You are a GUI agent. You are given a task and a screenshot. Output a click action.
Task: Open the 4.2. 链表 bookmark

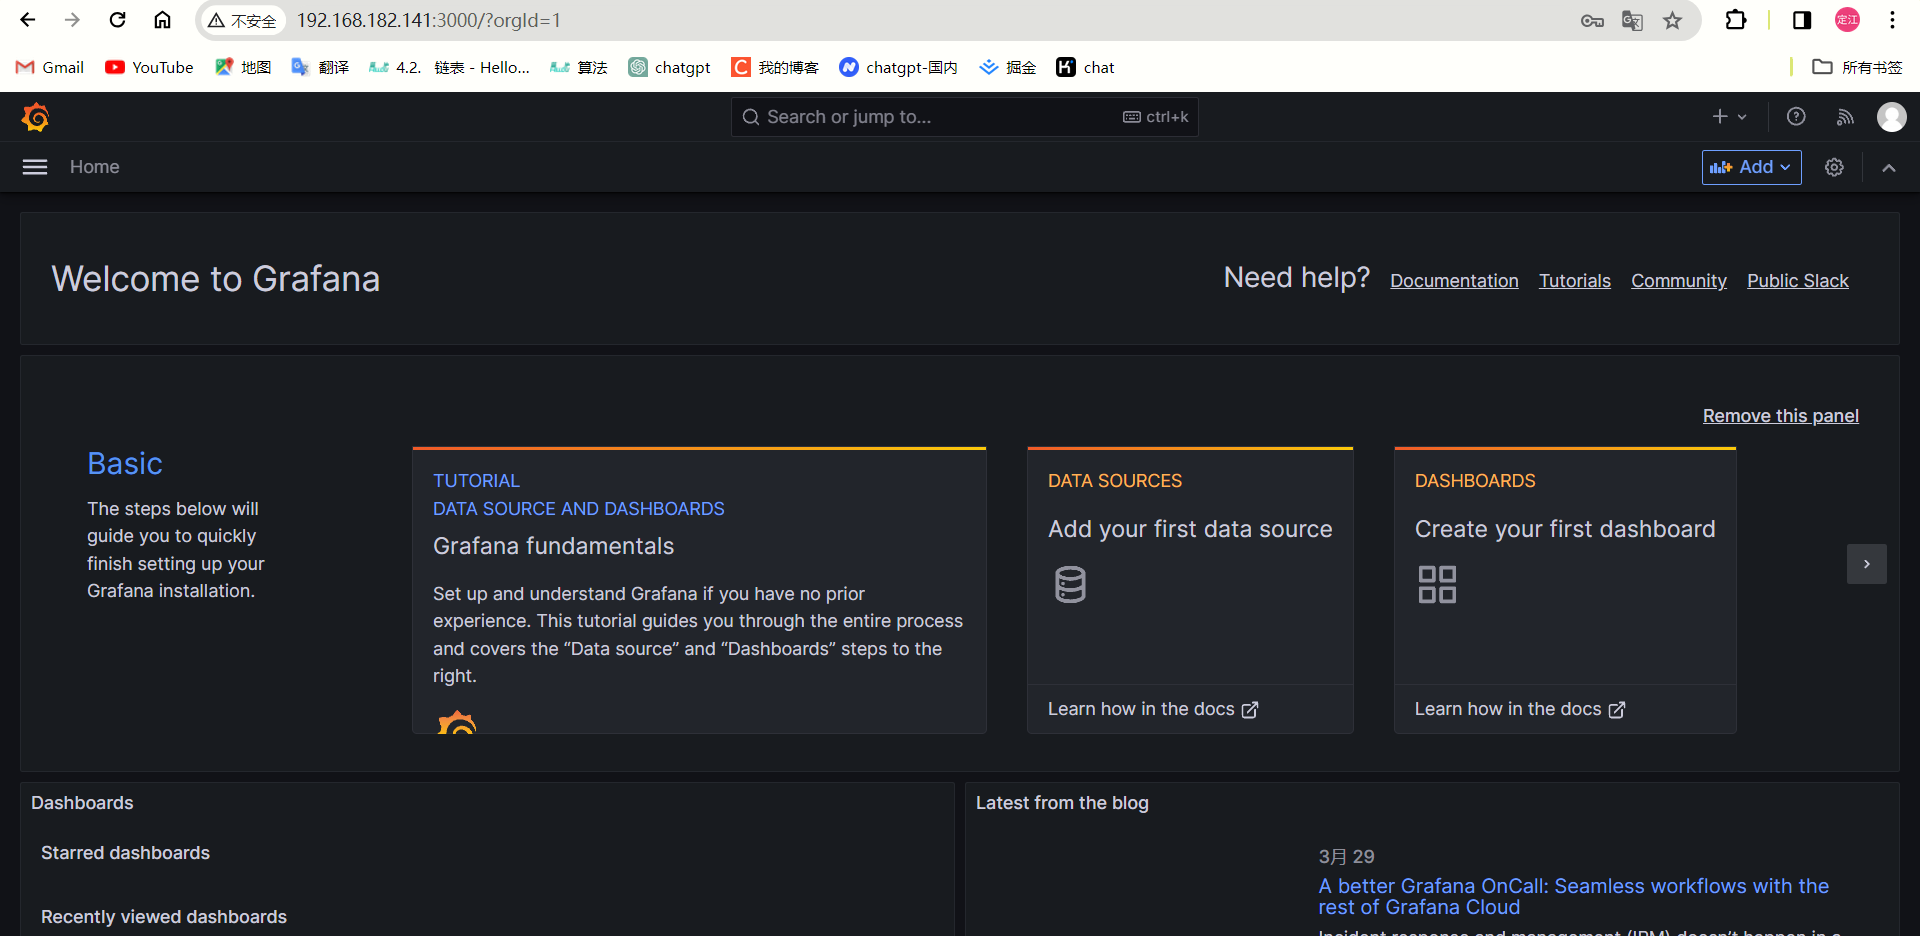[449, 67]
